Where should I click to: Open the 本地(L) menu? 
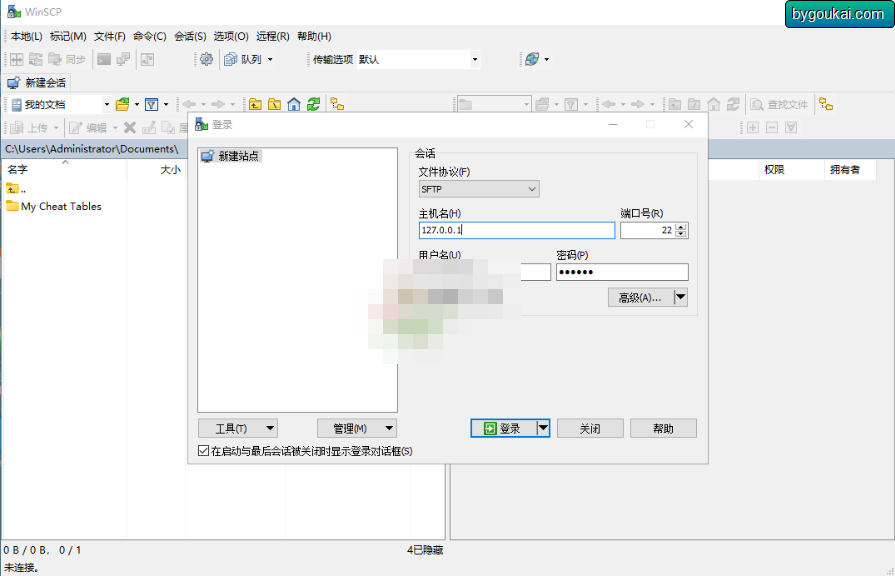[26, 36]
